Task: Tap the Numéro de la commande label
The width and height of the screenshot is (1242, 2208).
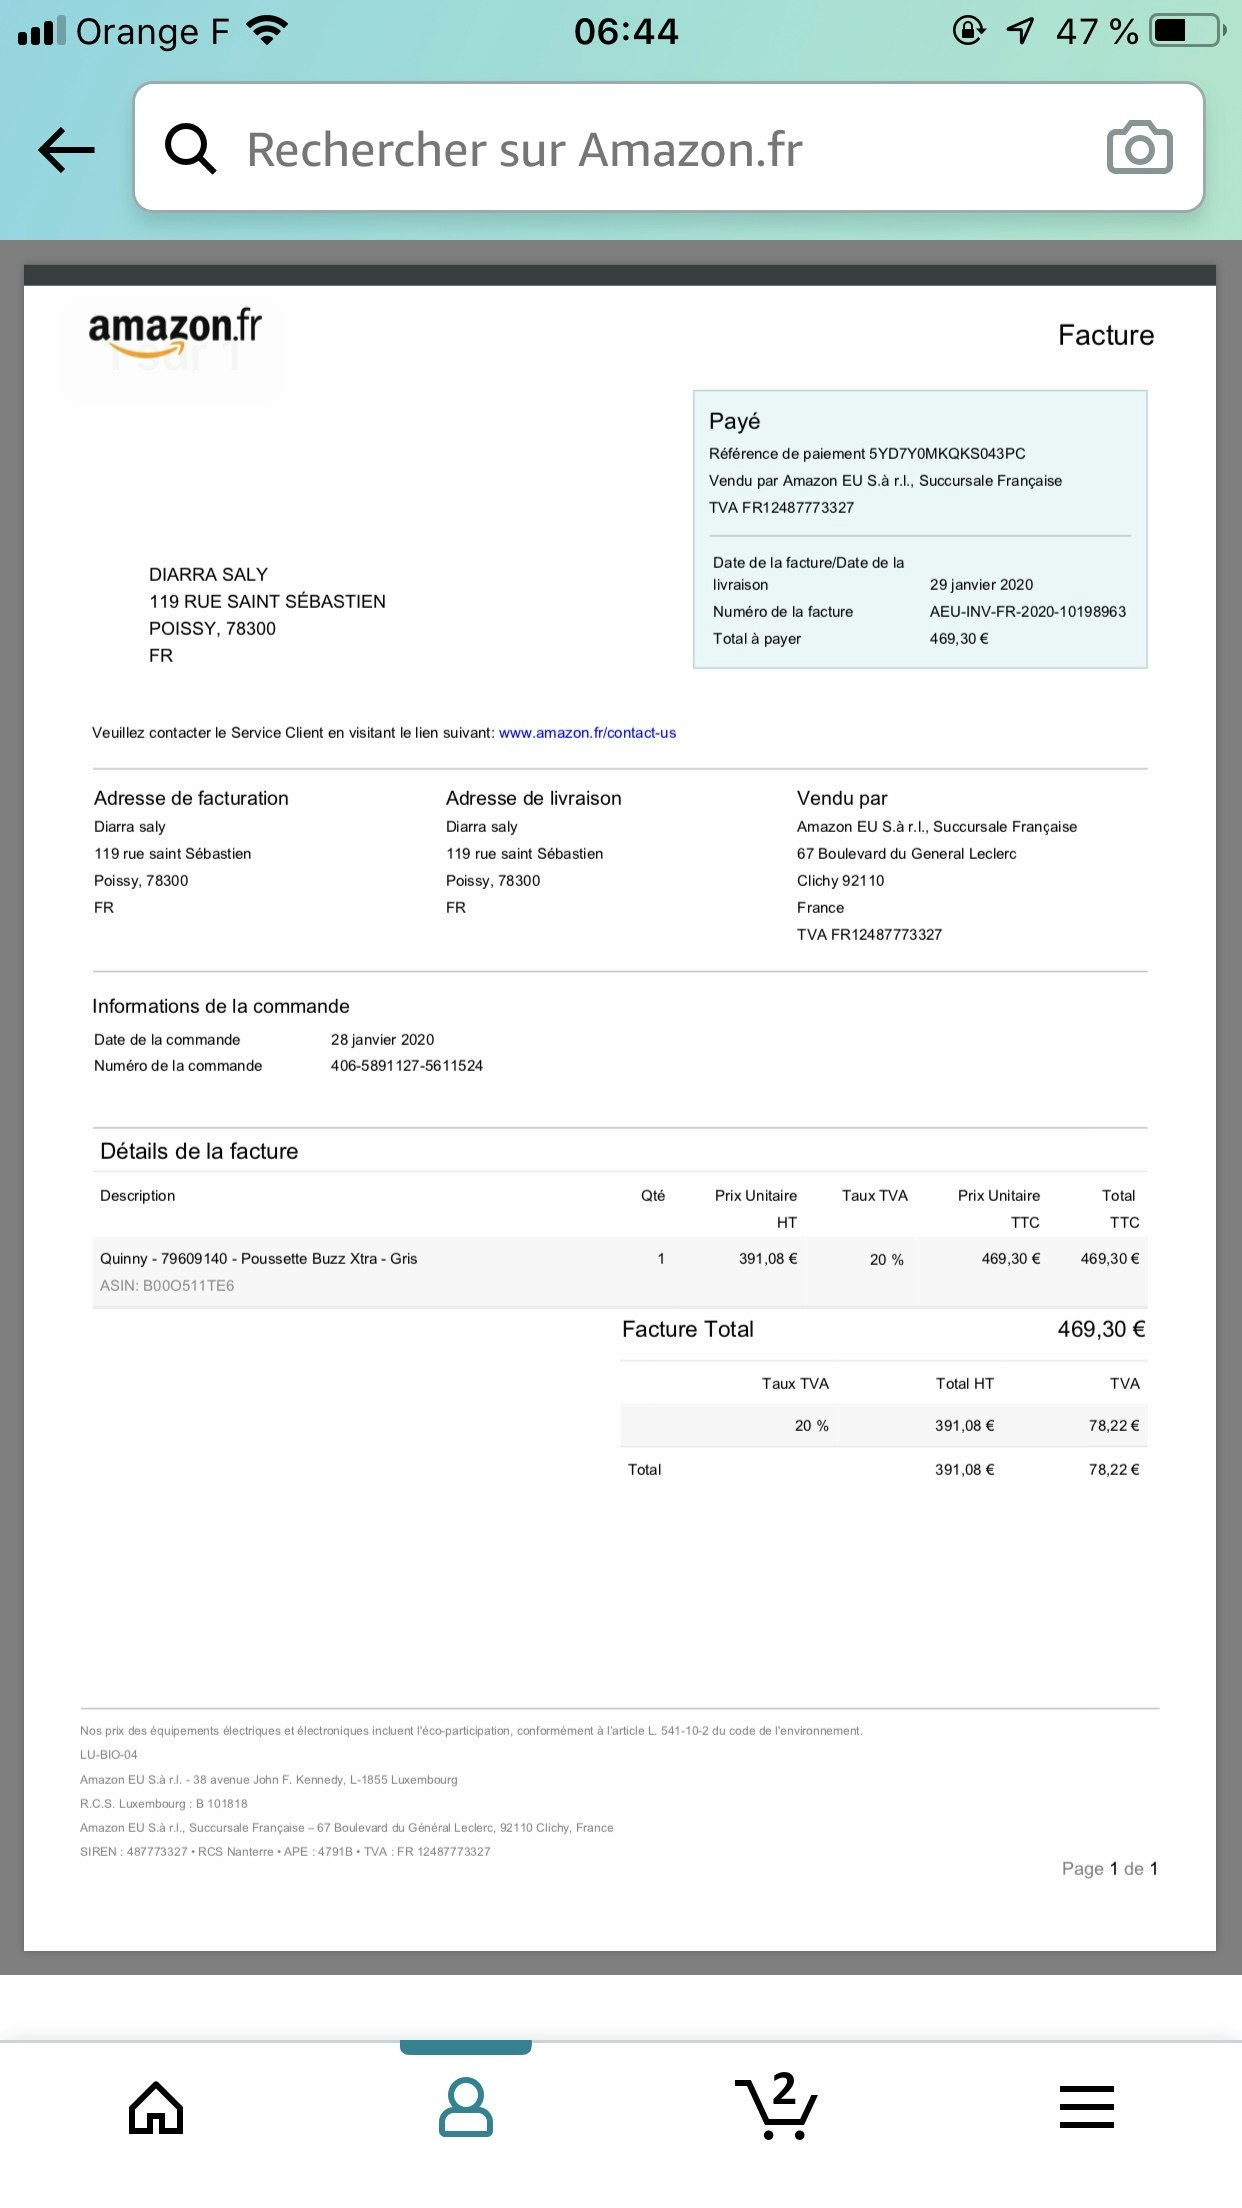Action: pos(178,1066)
